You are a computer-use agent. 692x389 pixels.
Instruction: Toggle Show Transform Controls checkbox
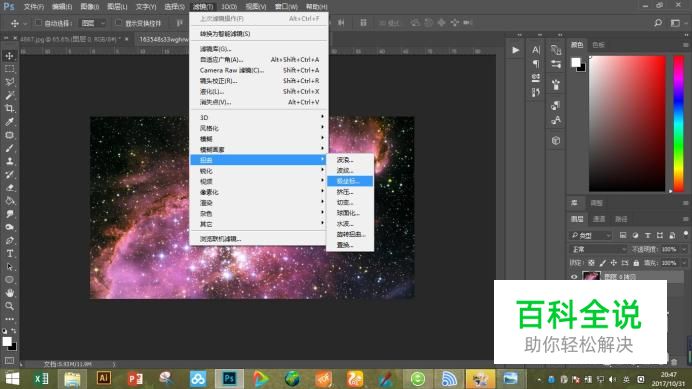pos(118,23)
